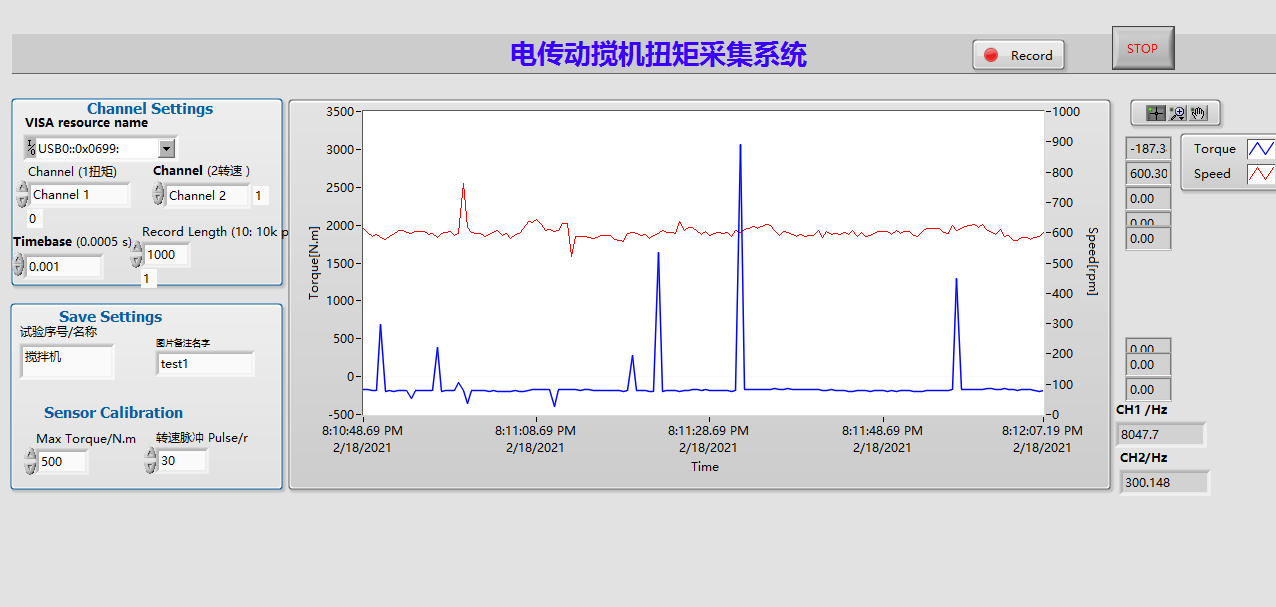This screenshot has height=607, width=1276.
Task: Decrement the Record Length using its down arrow
Action: [136, 260]
